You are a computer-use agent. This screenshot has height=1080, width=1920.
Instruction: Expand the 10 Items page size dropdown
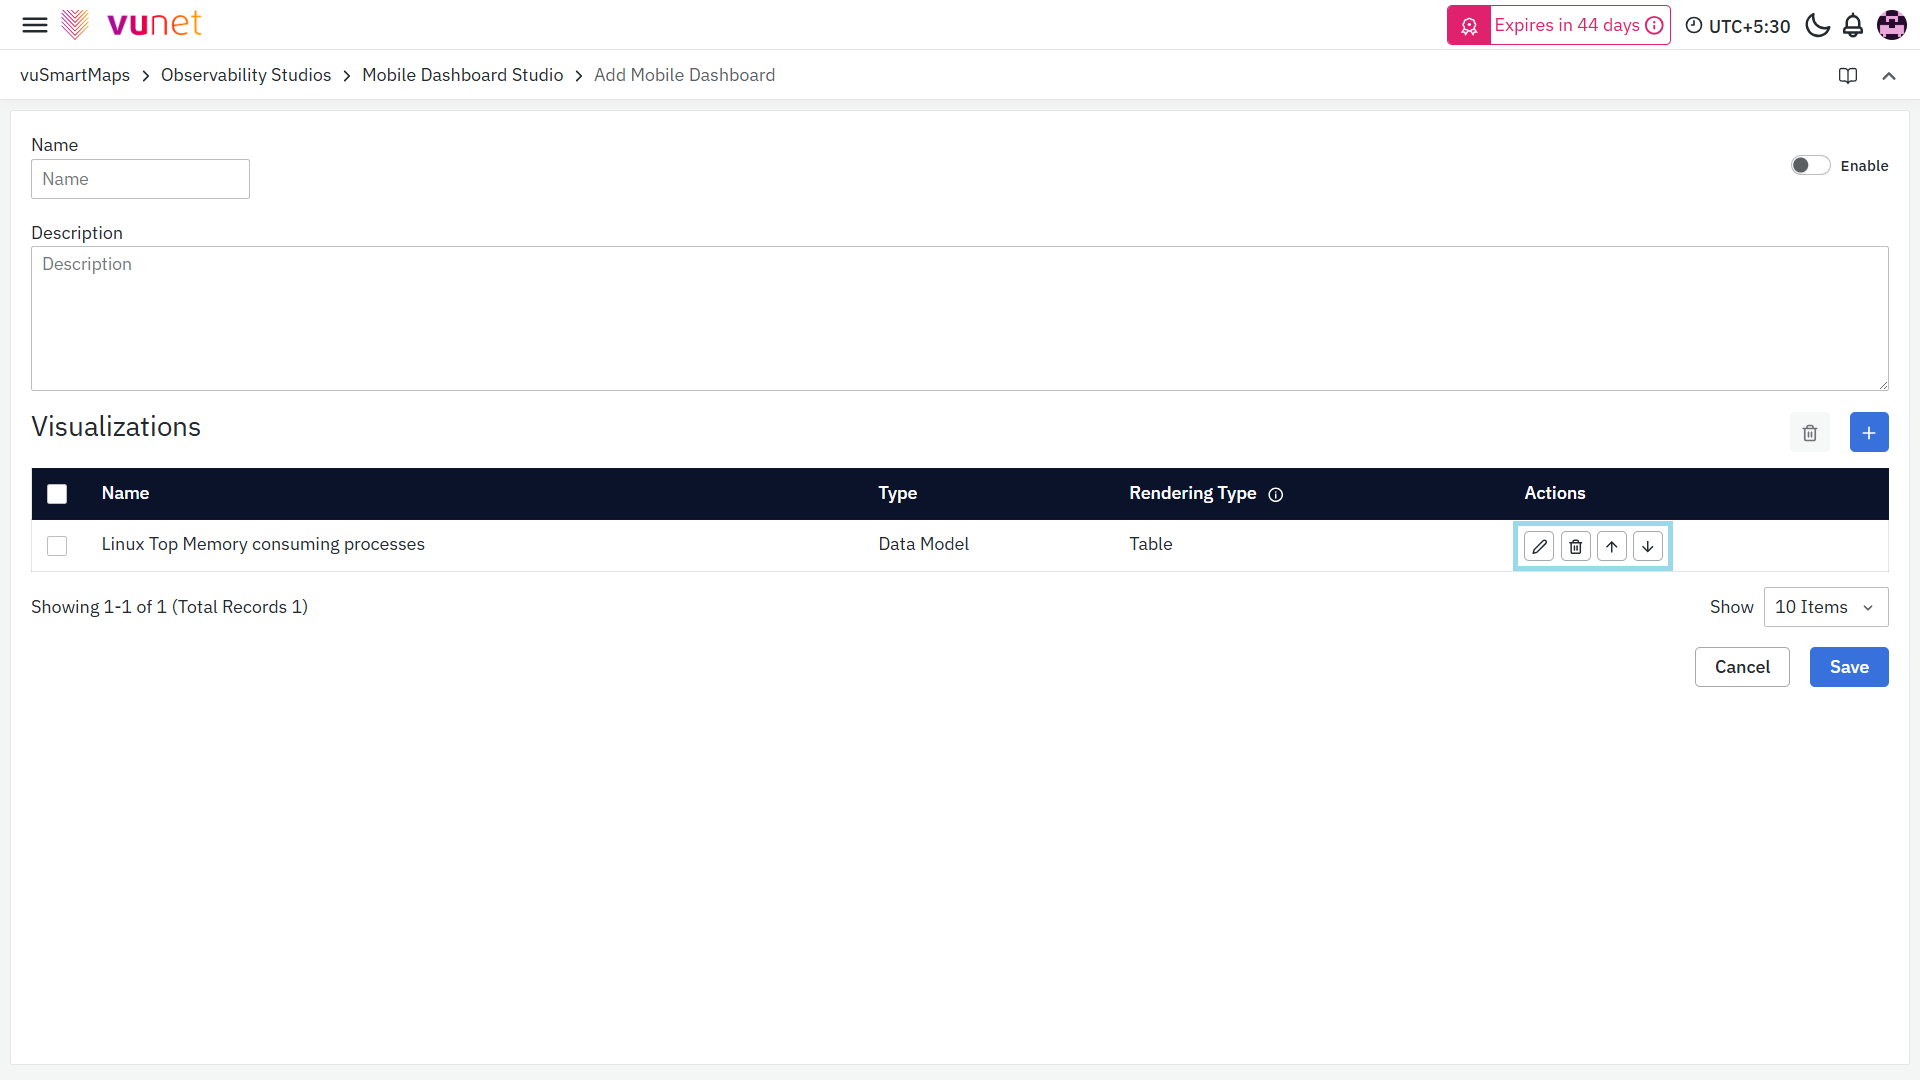click(x=1825, y=607)
